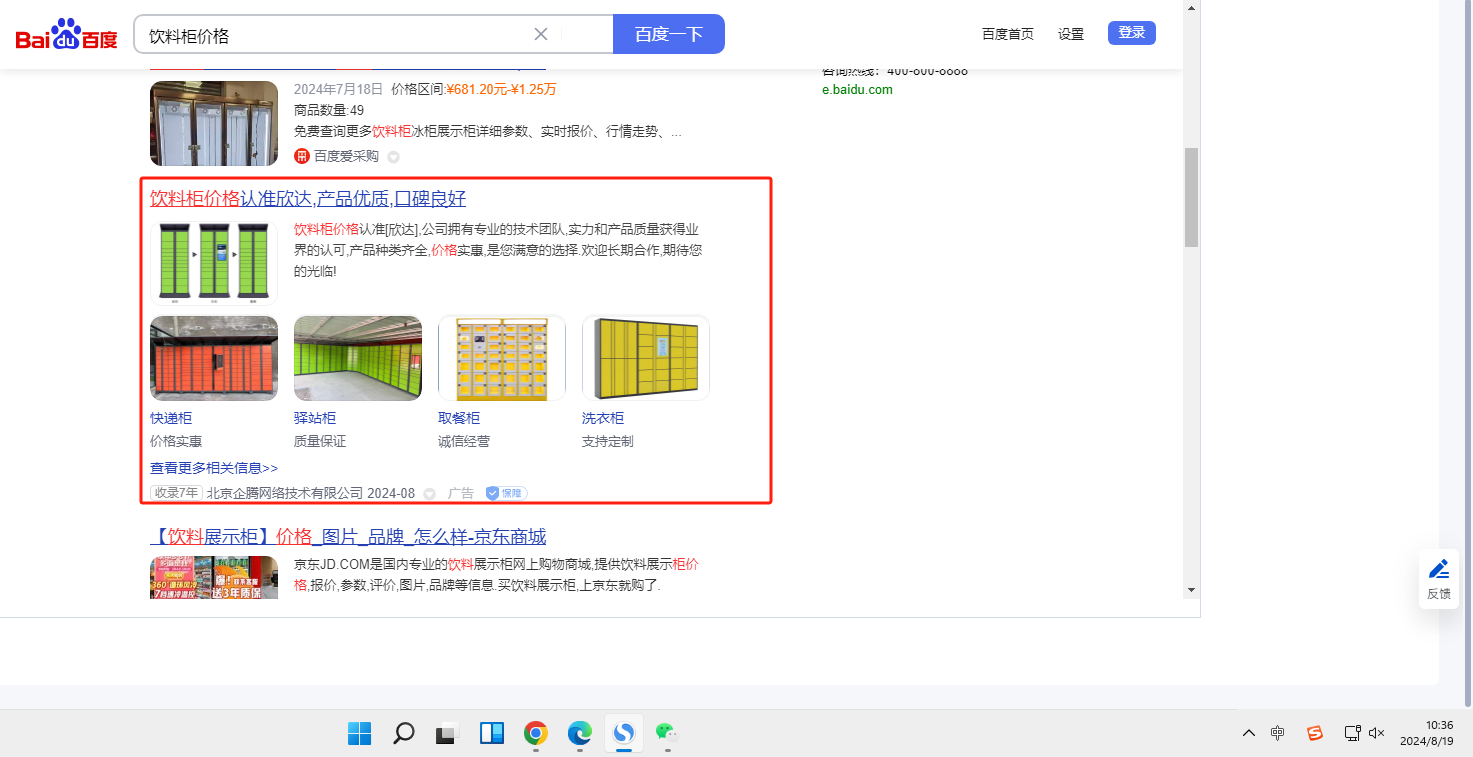Clear the search box with the X icon

click(541, 34)
